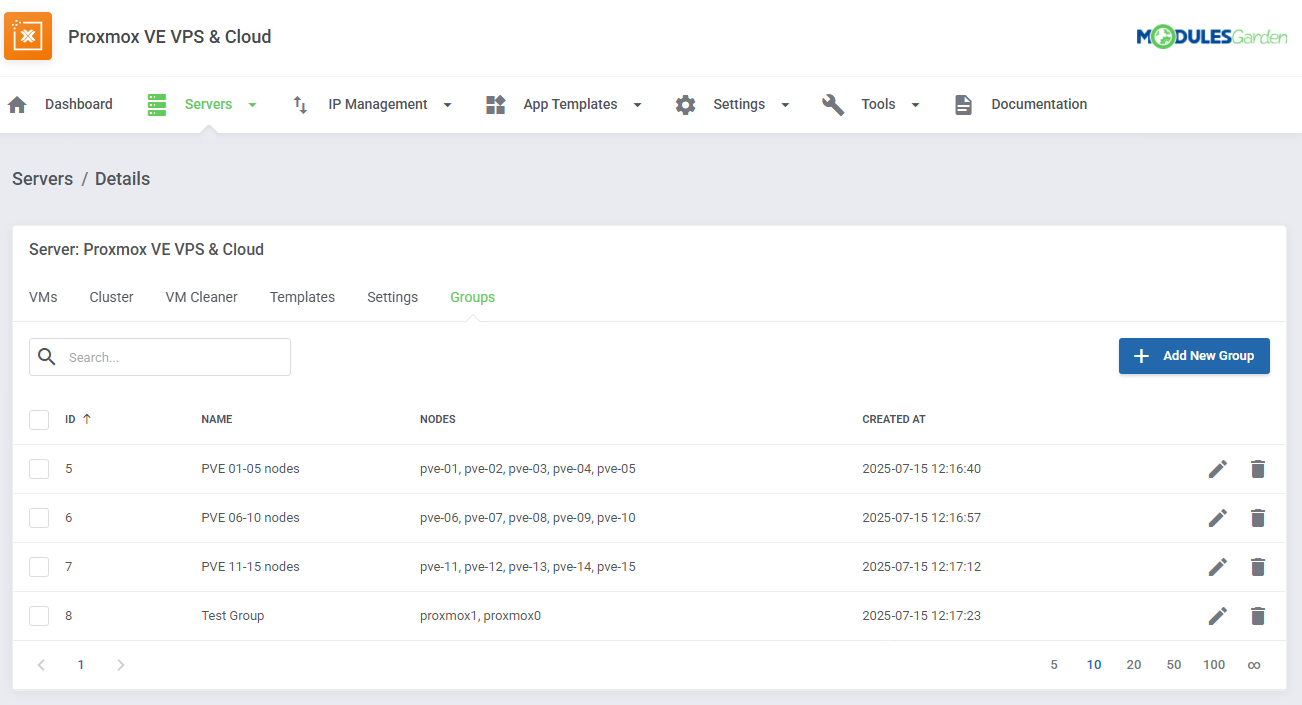Open the Dashboard via the home icon
The width and height of the screenshot is (1302, 705).
point(17,103)
